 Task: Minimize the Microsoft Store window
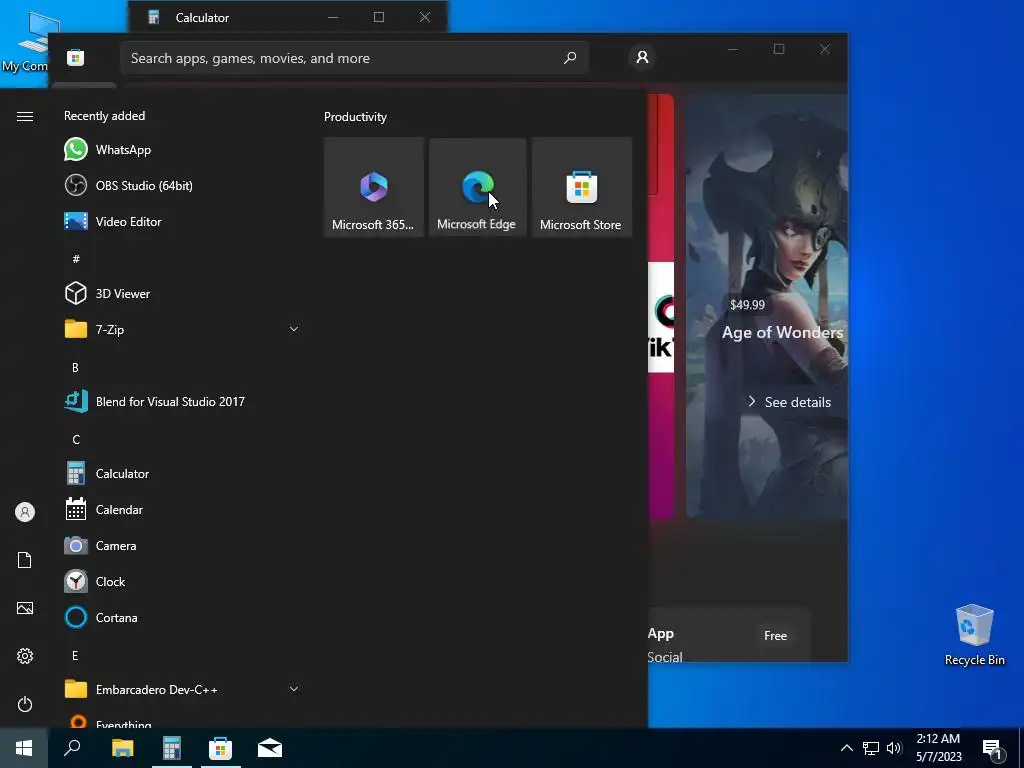click(x=733, y=49)
